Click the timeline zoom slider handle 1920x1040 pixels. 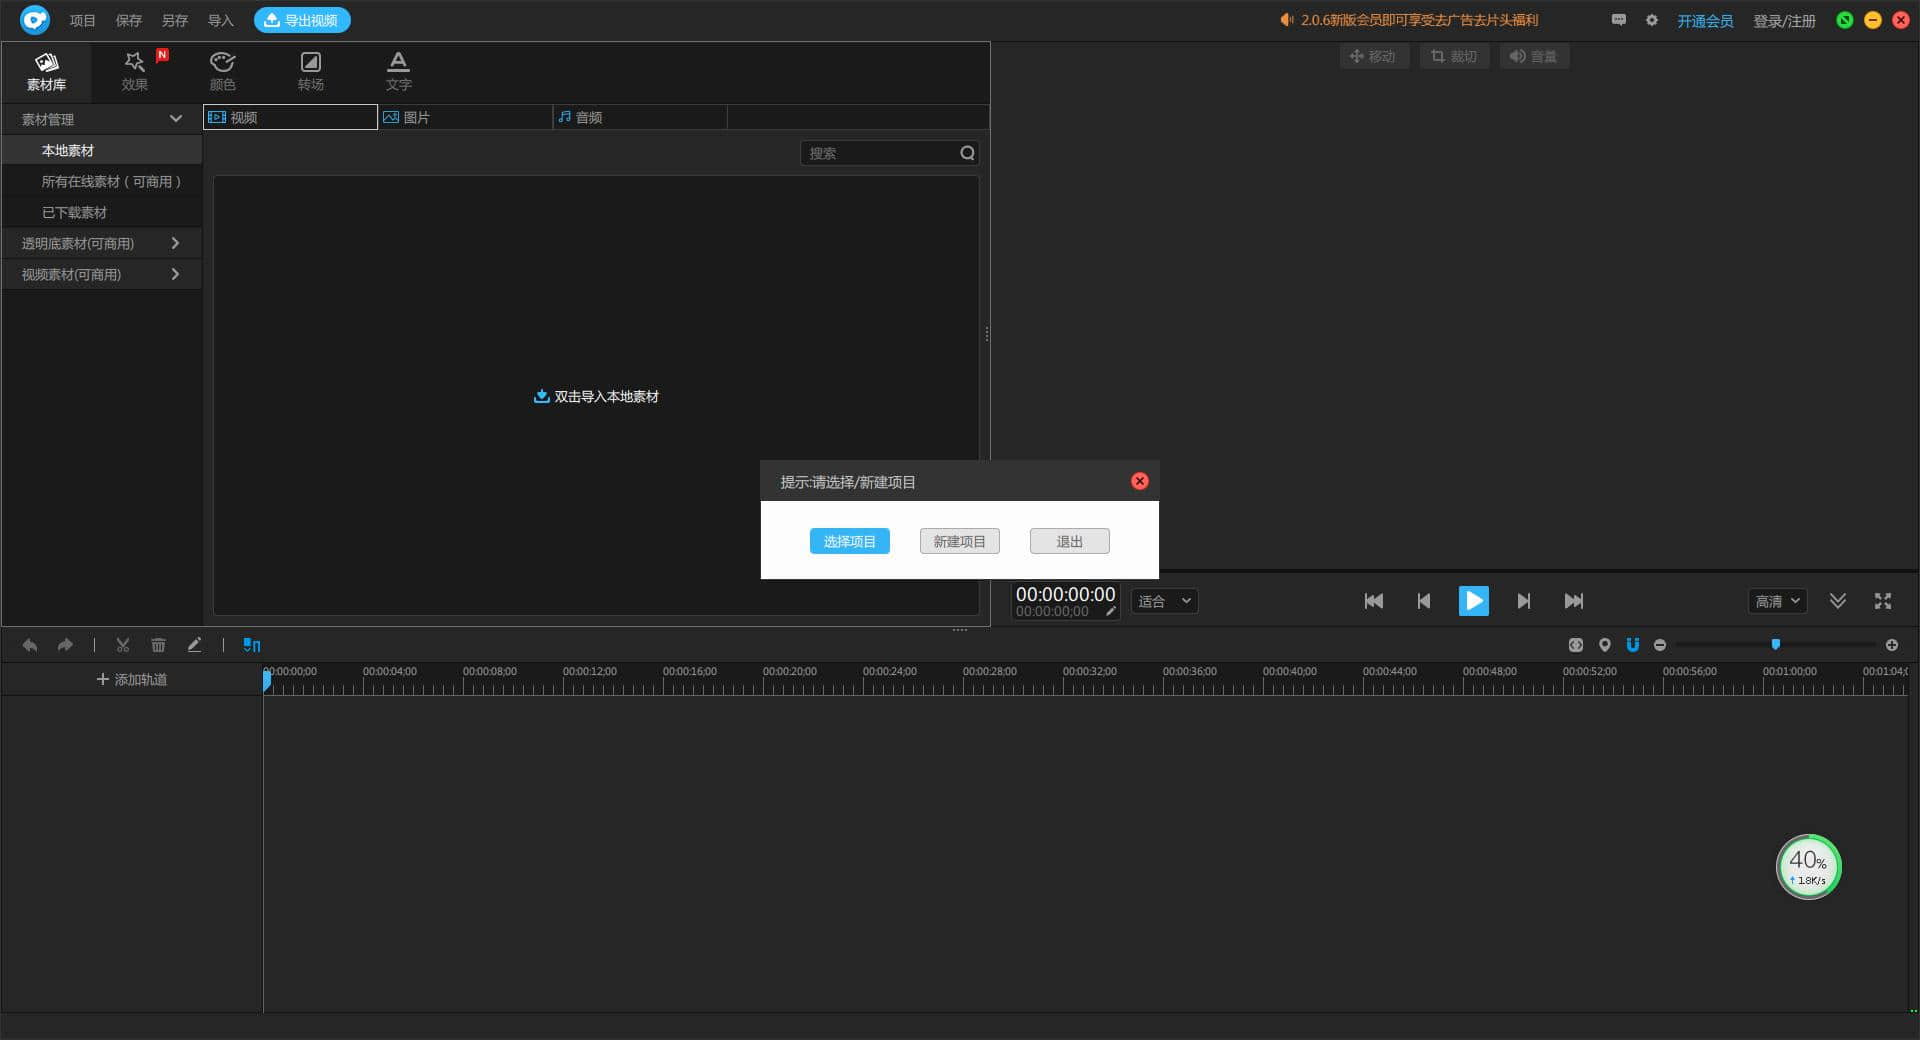1775,645
